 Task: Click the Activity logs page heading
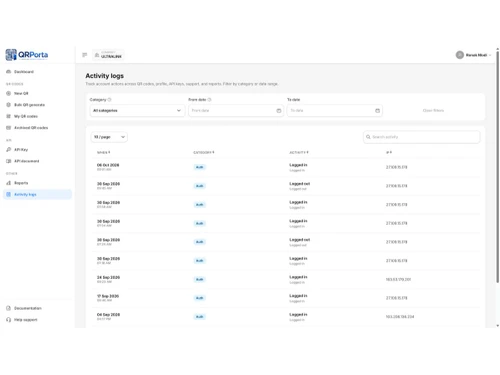click(x=105, y=76)
